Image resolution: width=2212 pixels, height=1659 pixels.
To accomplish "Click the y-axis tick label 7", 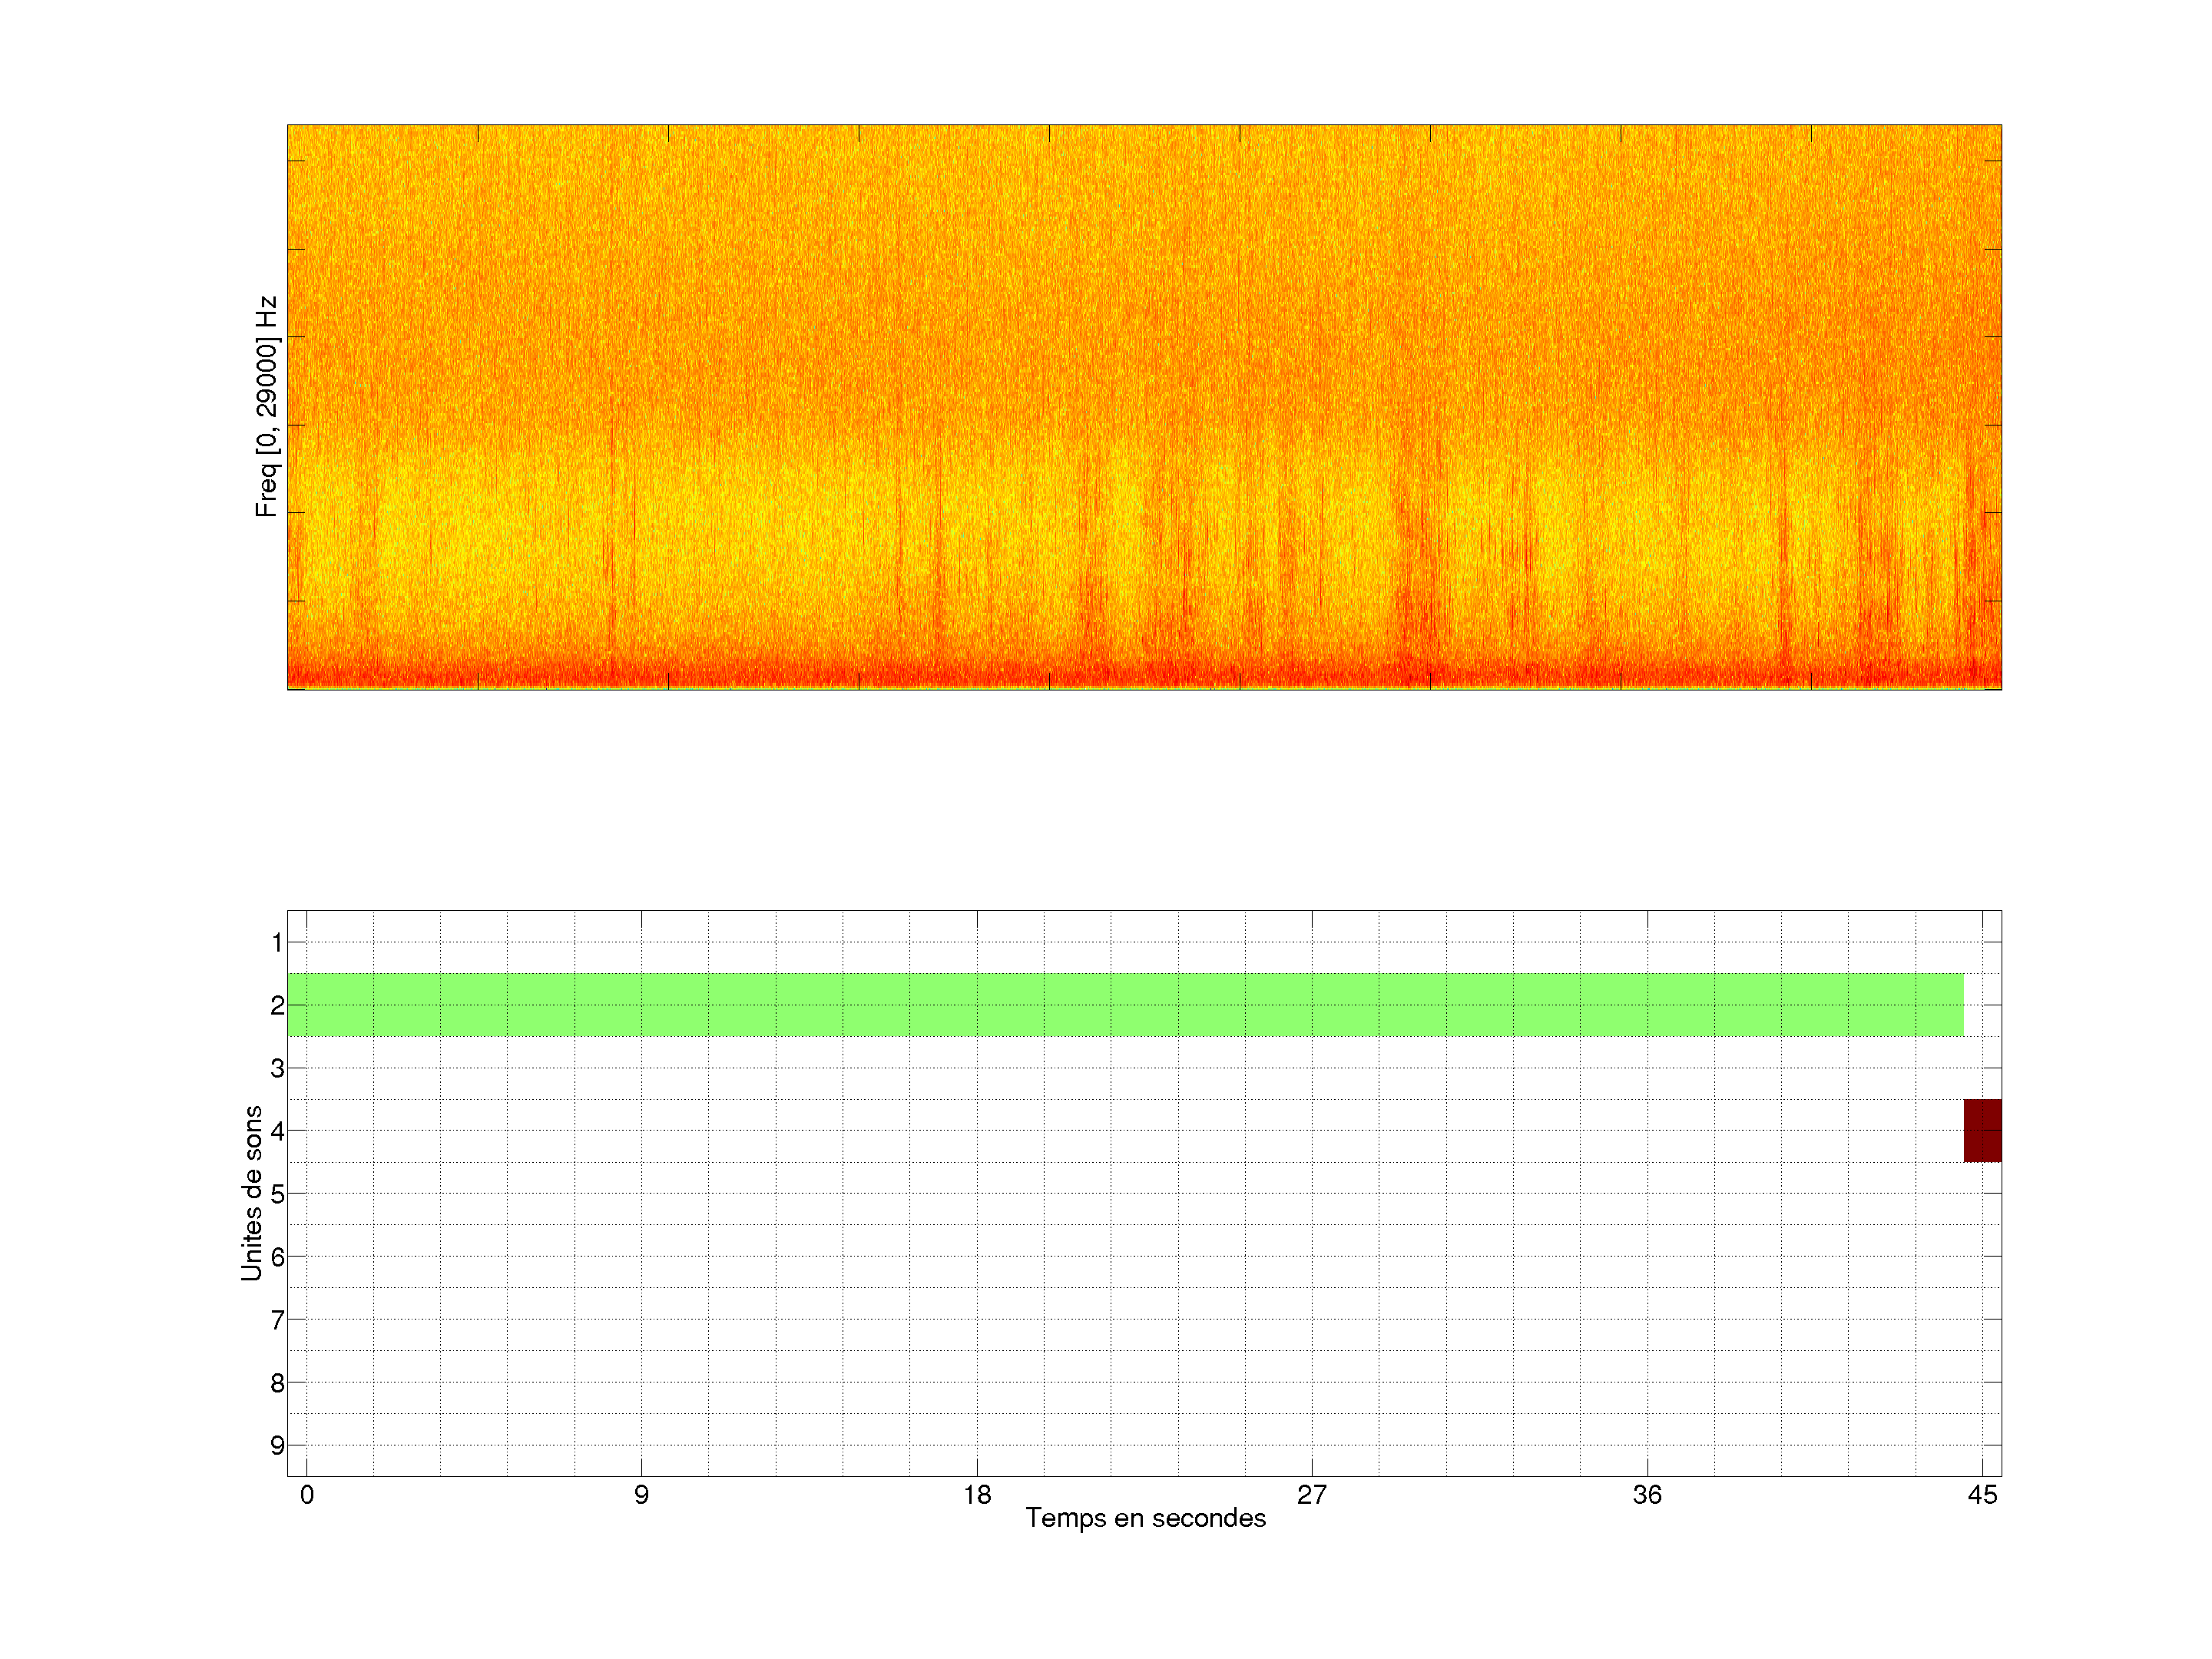I will tap(277, 1320).
